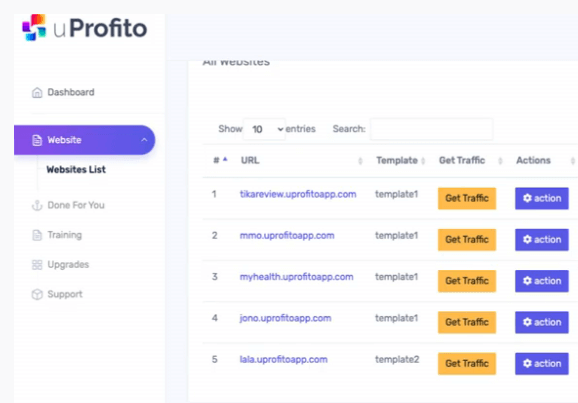578x403 pixels.
Task: Open action dropdown for mmo.uprofitoapp.com
Action: click(x=542, y=240)
